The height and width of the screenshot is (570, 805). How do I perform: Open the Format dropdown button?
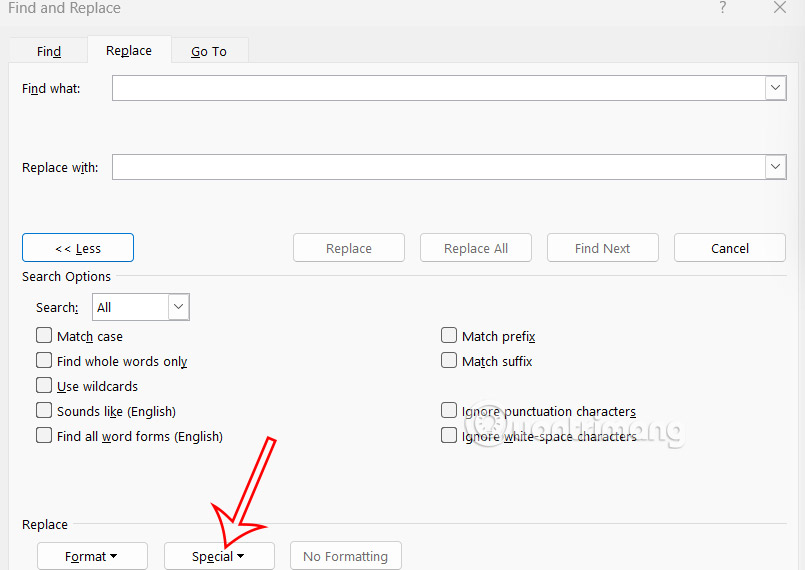tap(92, 556)
